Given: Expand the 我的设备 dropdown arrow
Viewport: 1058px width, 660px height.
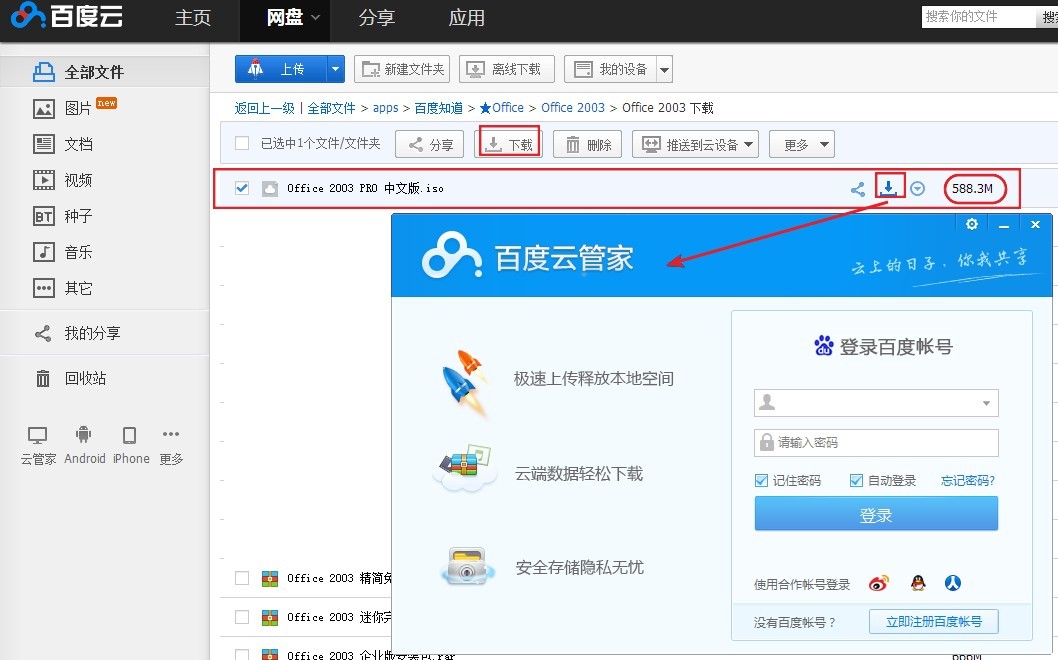Looking at the screenshot, I should coord(665,69).
